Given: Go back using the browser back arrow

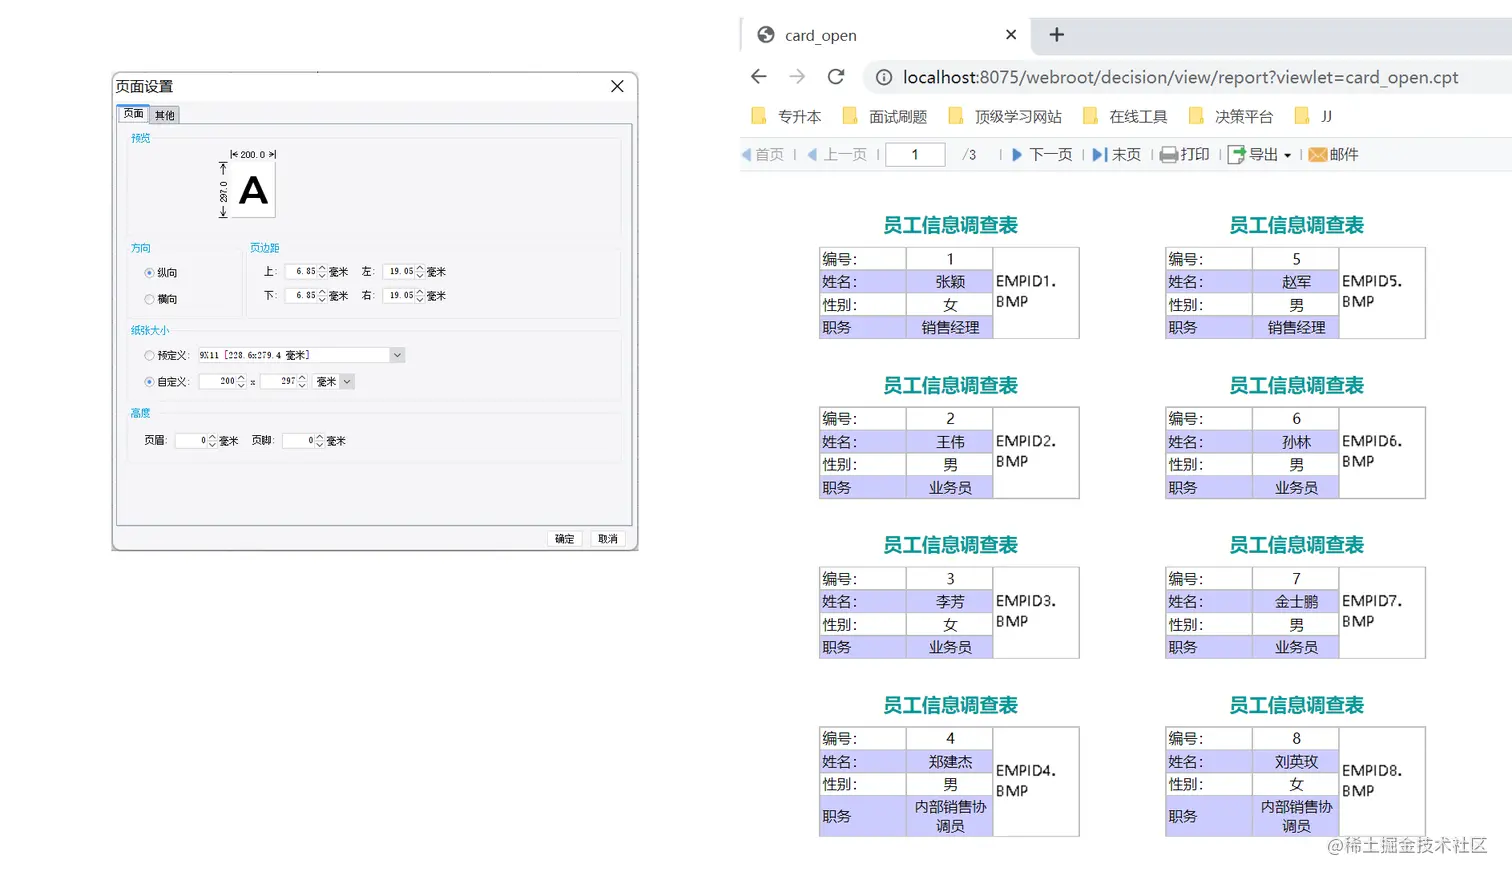Looking at the screenshot, I should tap(759, 77).
